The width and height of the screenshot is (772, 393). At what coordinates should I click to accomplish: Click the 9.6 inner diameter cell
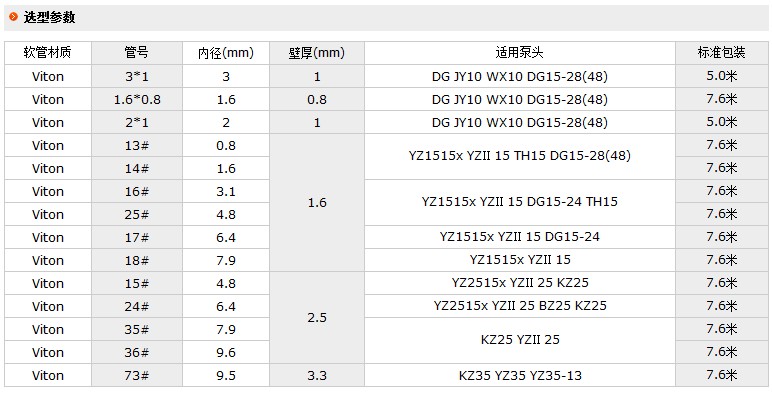pyautogui.click(x=226, y=352)
